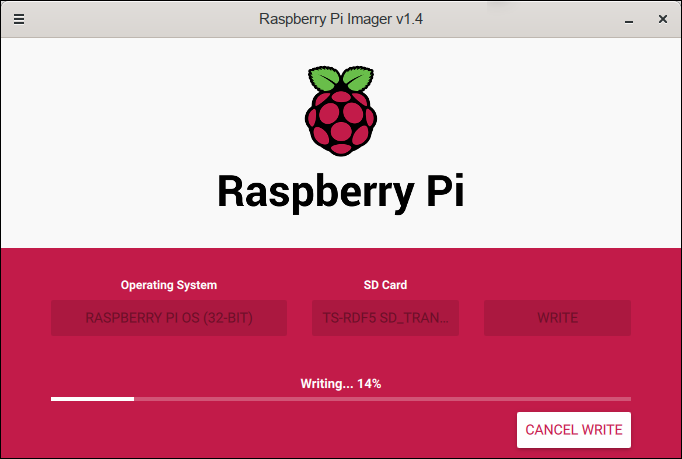Cancel the write with CANCEL WRITE
Viewport: 682px width, 459px height.
tap(573, 430)
